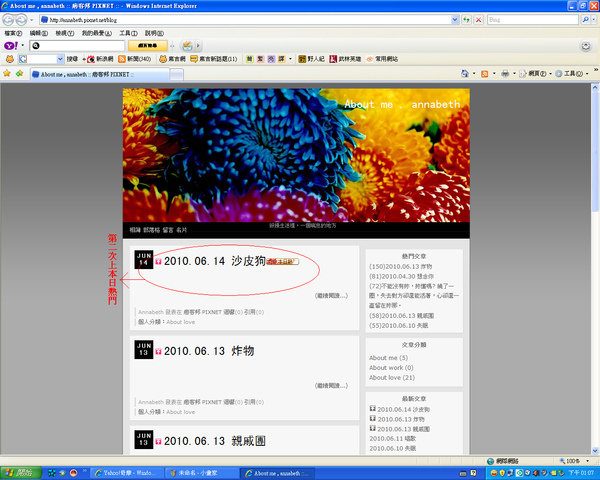This screenshot has height=480, width=600.
Task: Click the red Stop loading icon
Action: pyautogui.click(x=478, y=20)
